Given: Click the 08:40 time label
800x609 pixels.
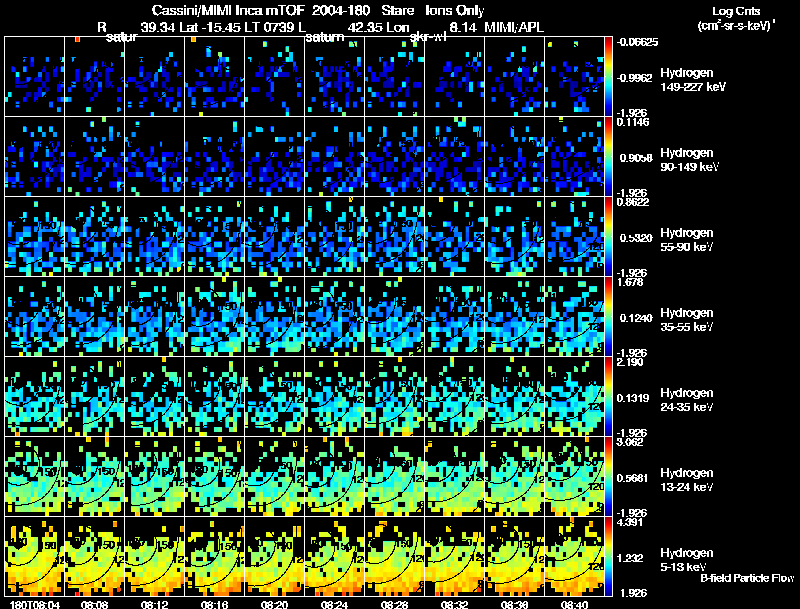Looking at the screenshot, I should tap(574, 605).
